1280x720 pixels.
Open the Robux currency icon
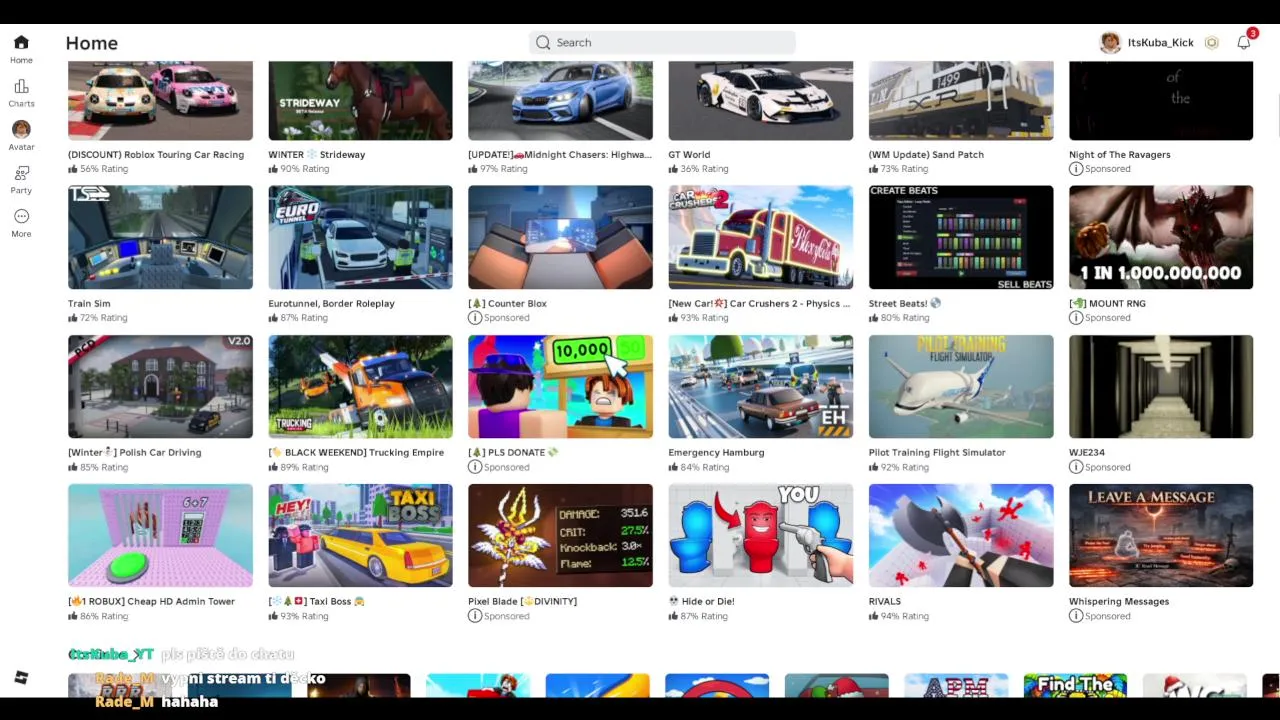tap(1211, 43)
